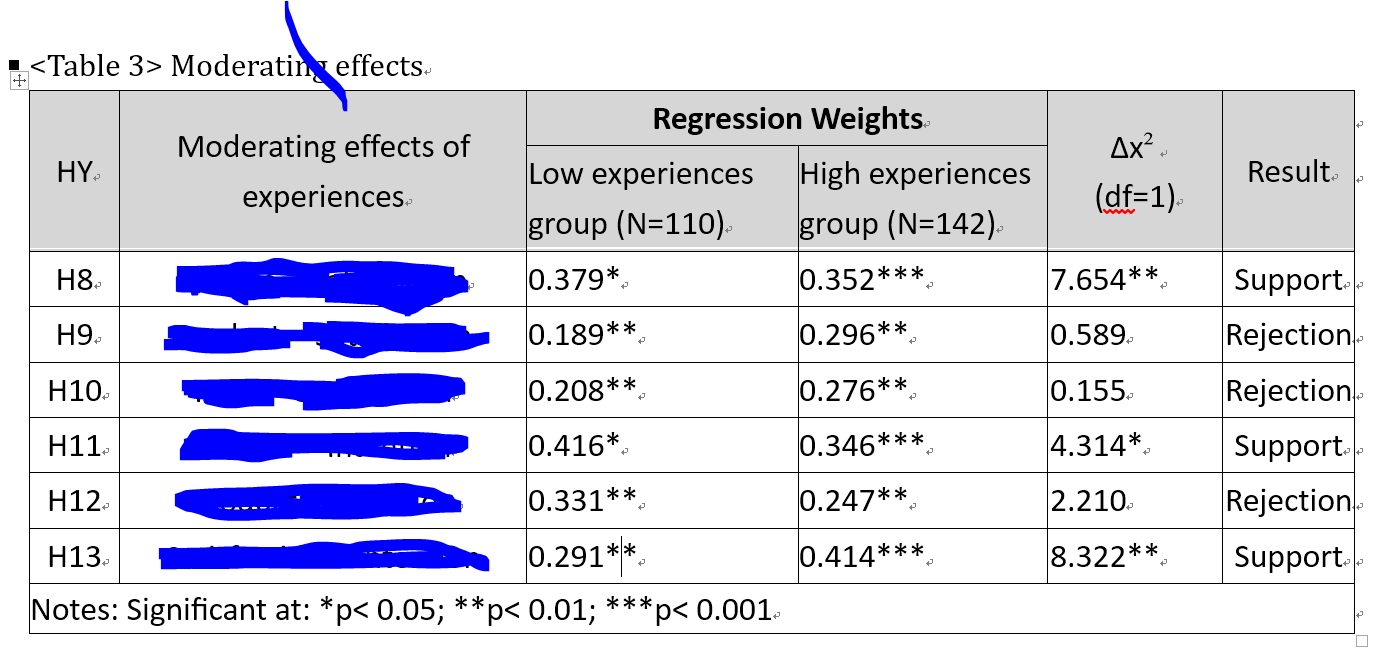Click the 'High experiences group (N=142)' header
The width and height of the screenshot is (1384, 658).
click(x=915, y=198)
